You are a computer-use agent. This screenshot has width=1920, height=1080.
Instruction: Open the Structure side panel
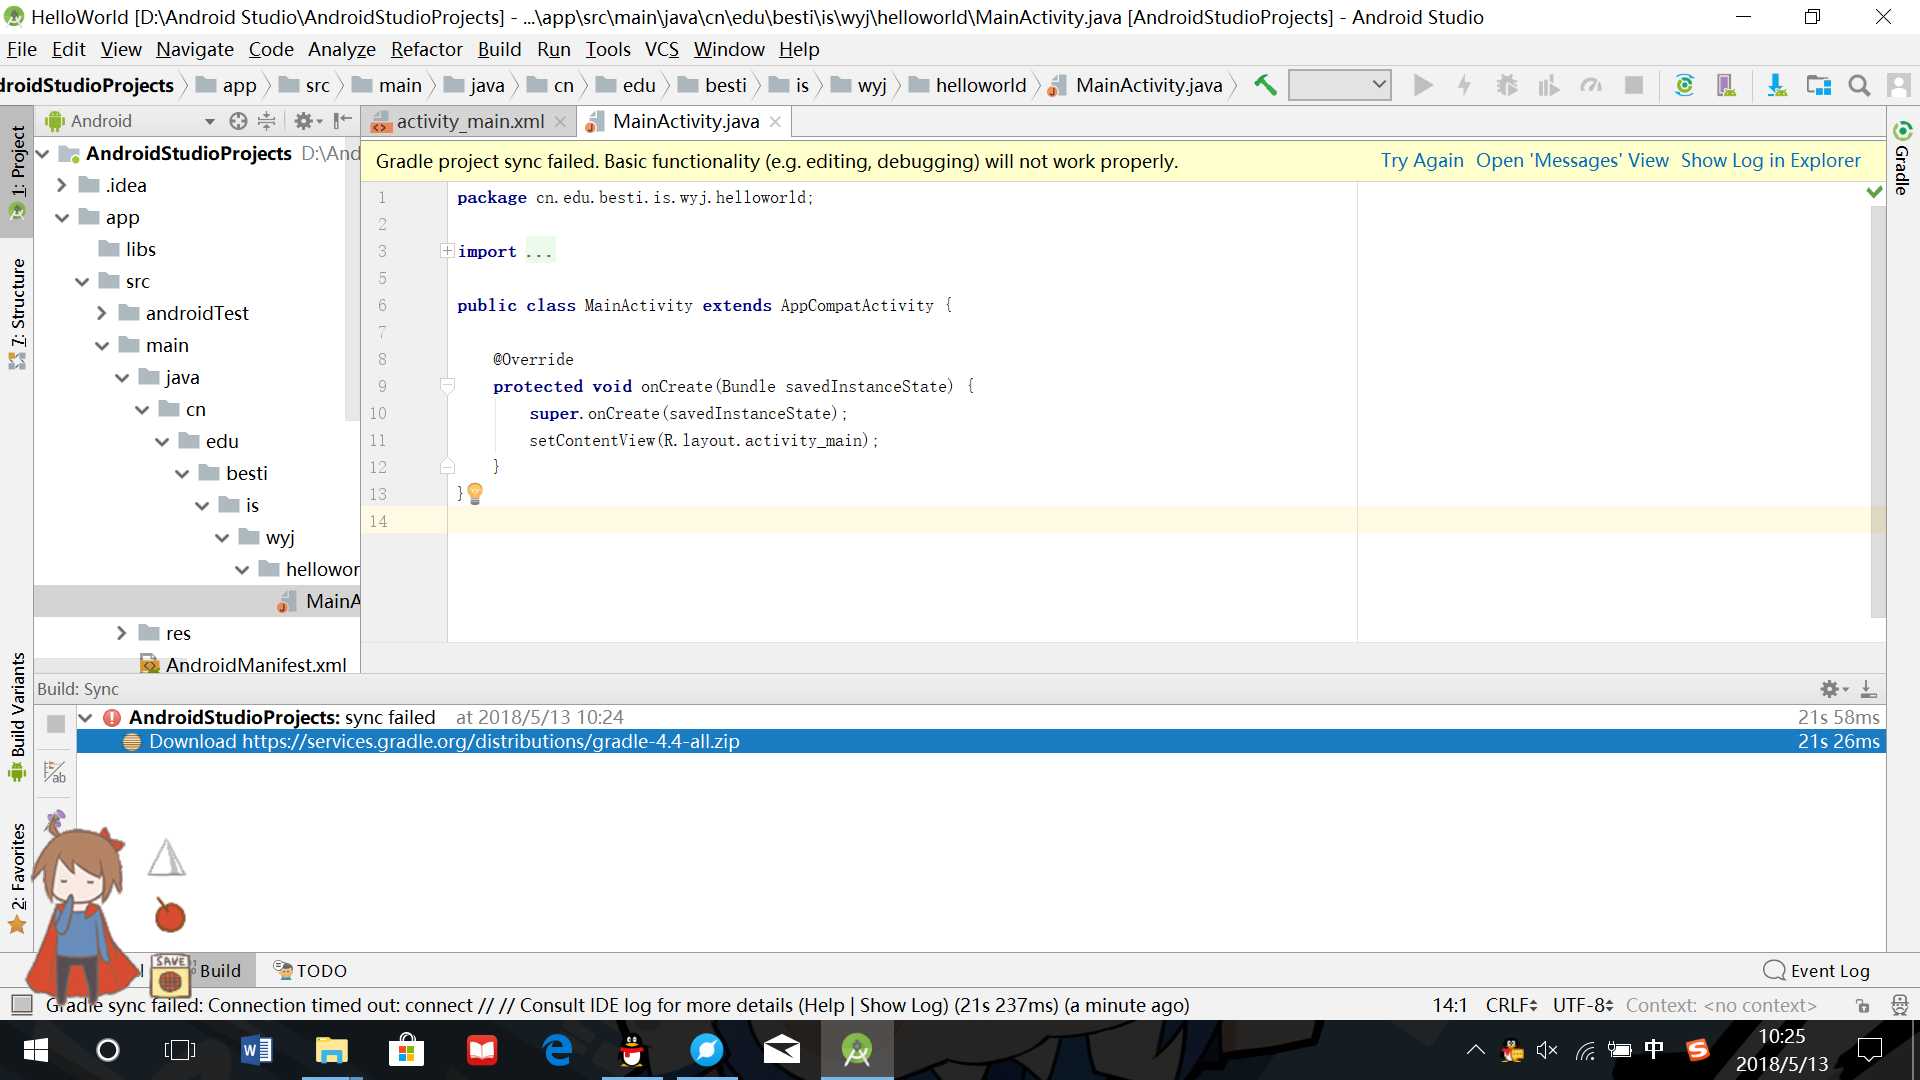click(17, 313)
